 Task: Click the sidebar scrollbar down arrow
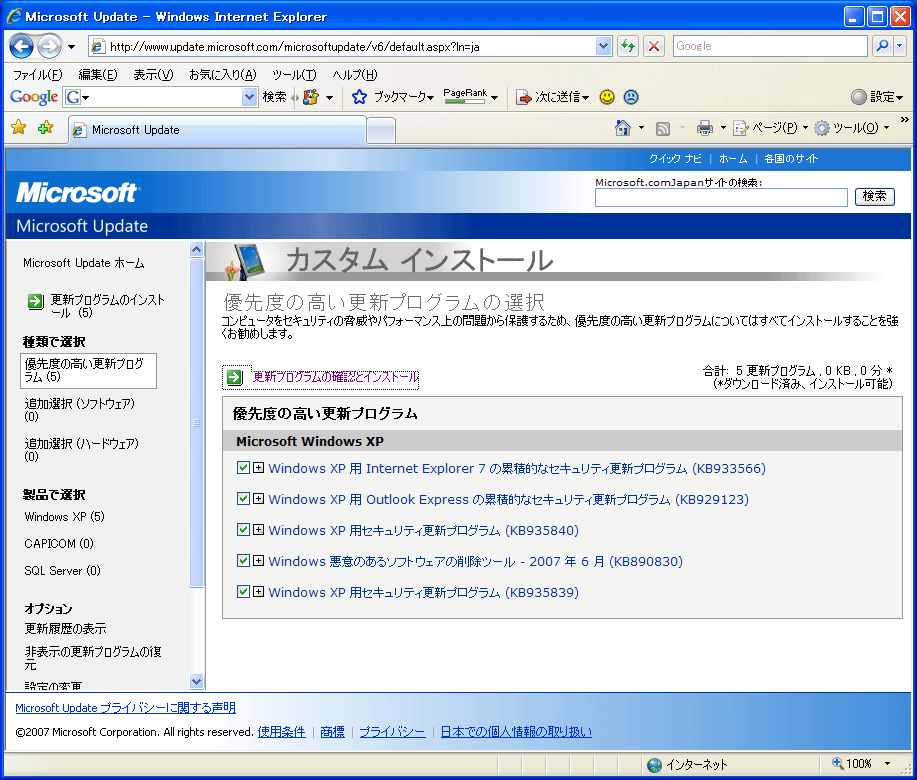196,681
